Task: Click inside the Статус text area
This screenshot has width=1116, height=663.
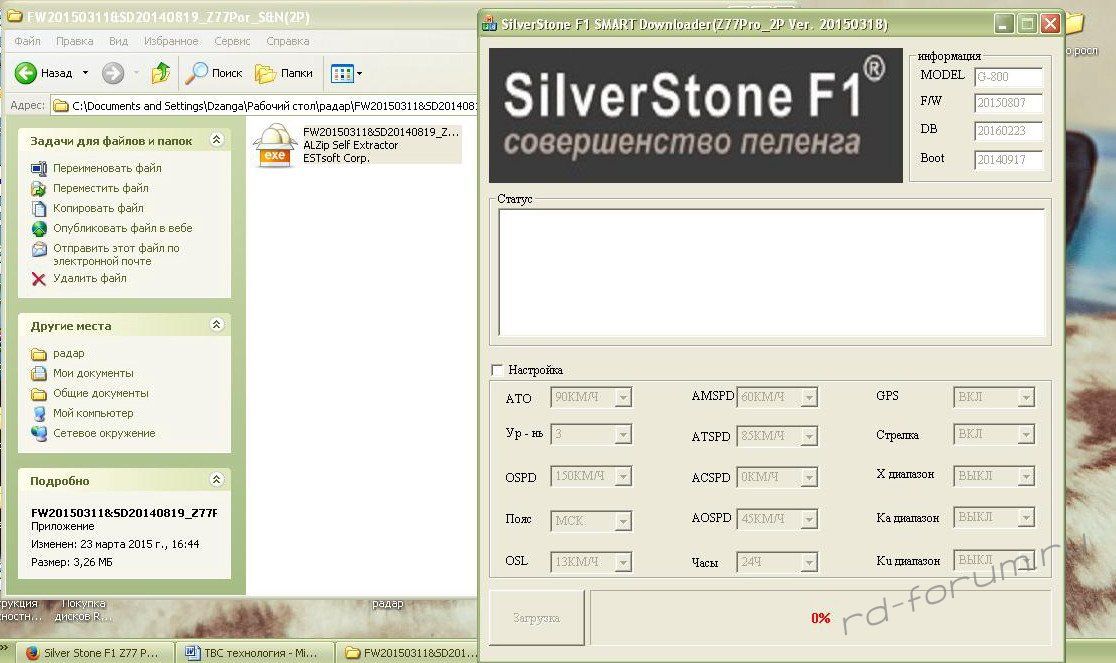Action: click(772, 272)
